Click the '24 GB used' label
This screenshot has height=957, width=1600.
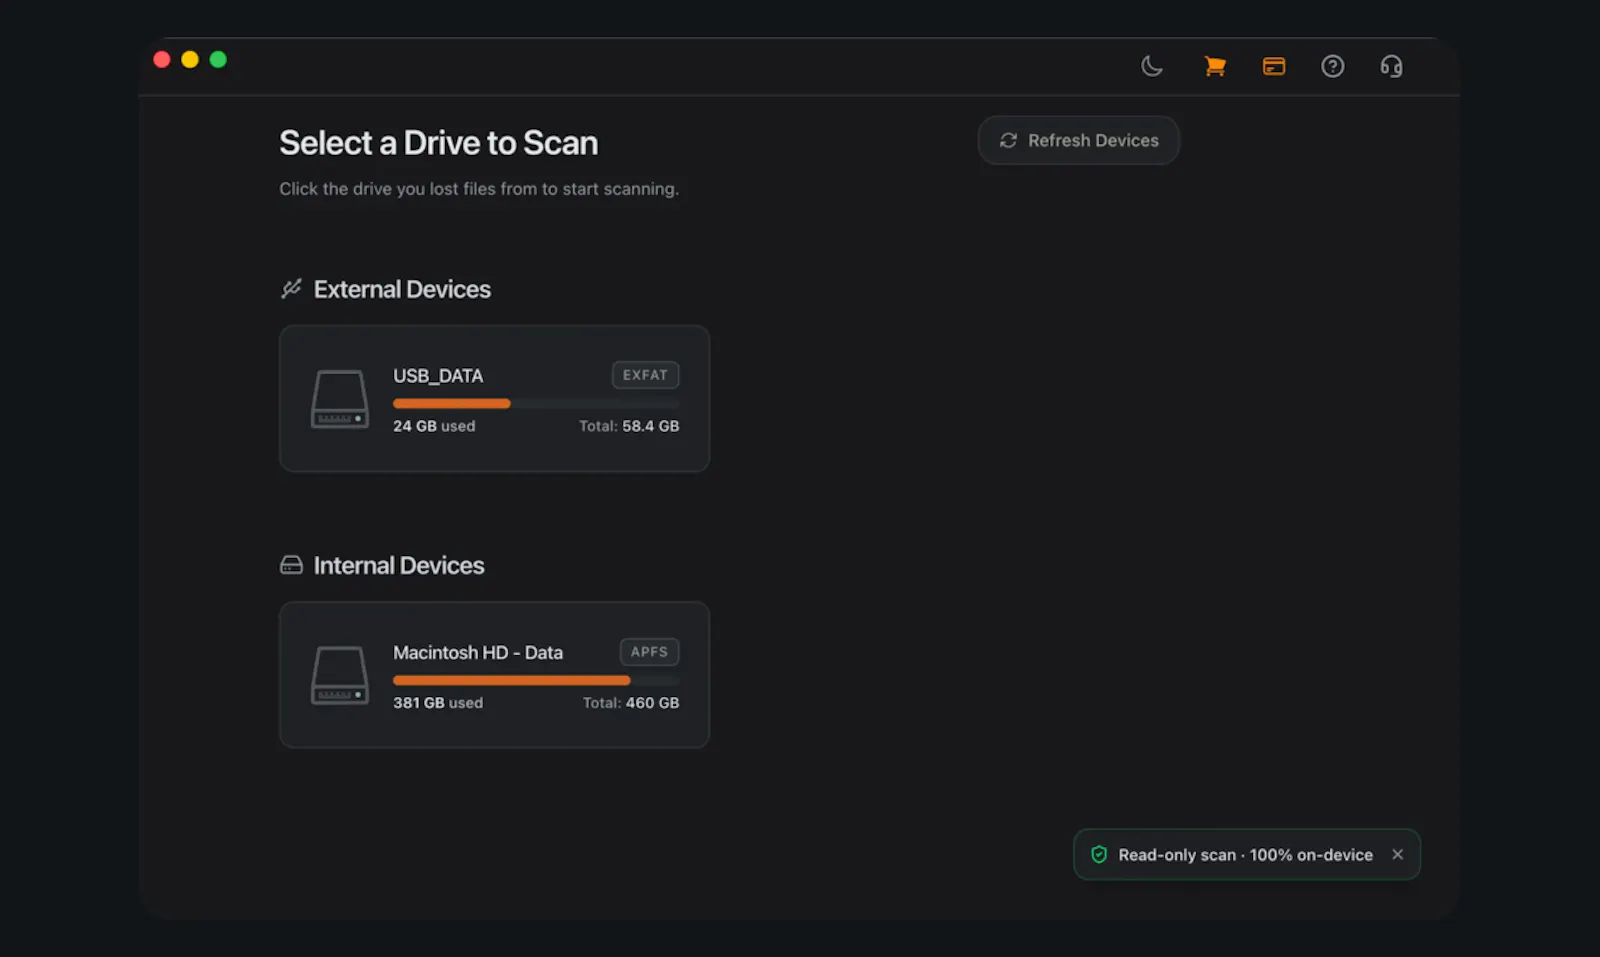pyautogui.click(x=434, y=426)
